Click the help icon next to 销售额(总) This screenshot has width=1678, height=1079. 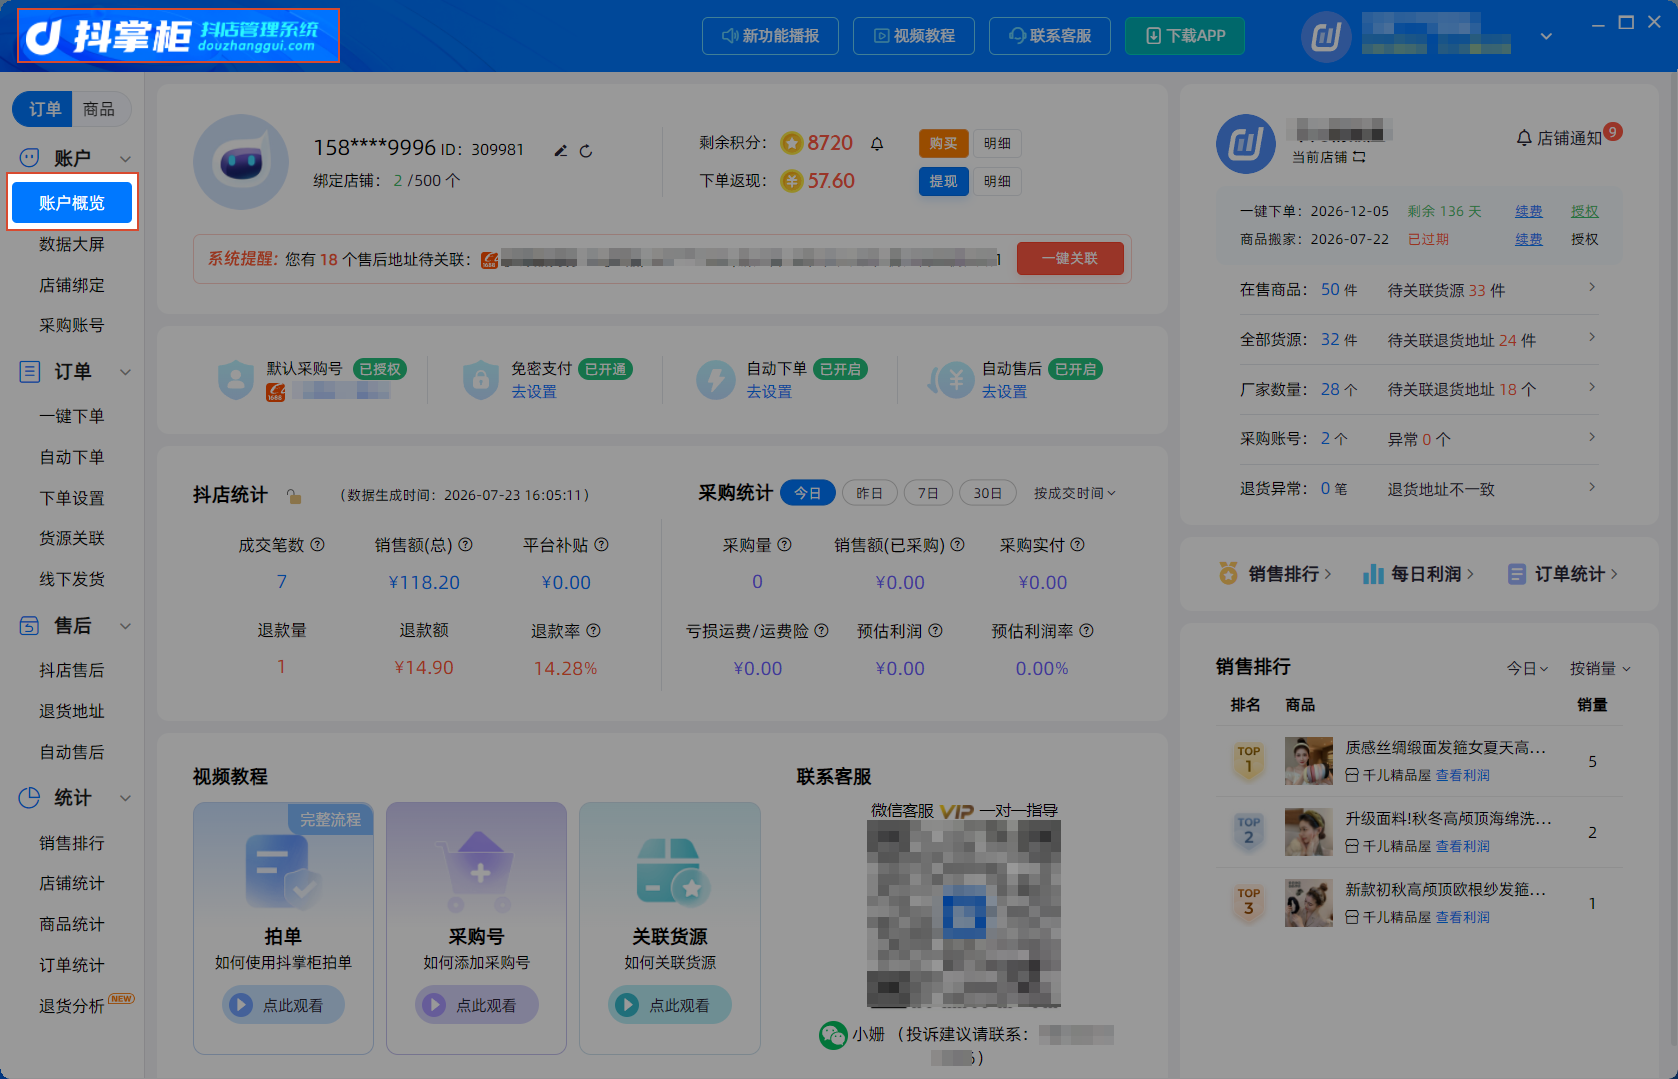pyautogui.click(x=466, y=545)
